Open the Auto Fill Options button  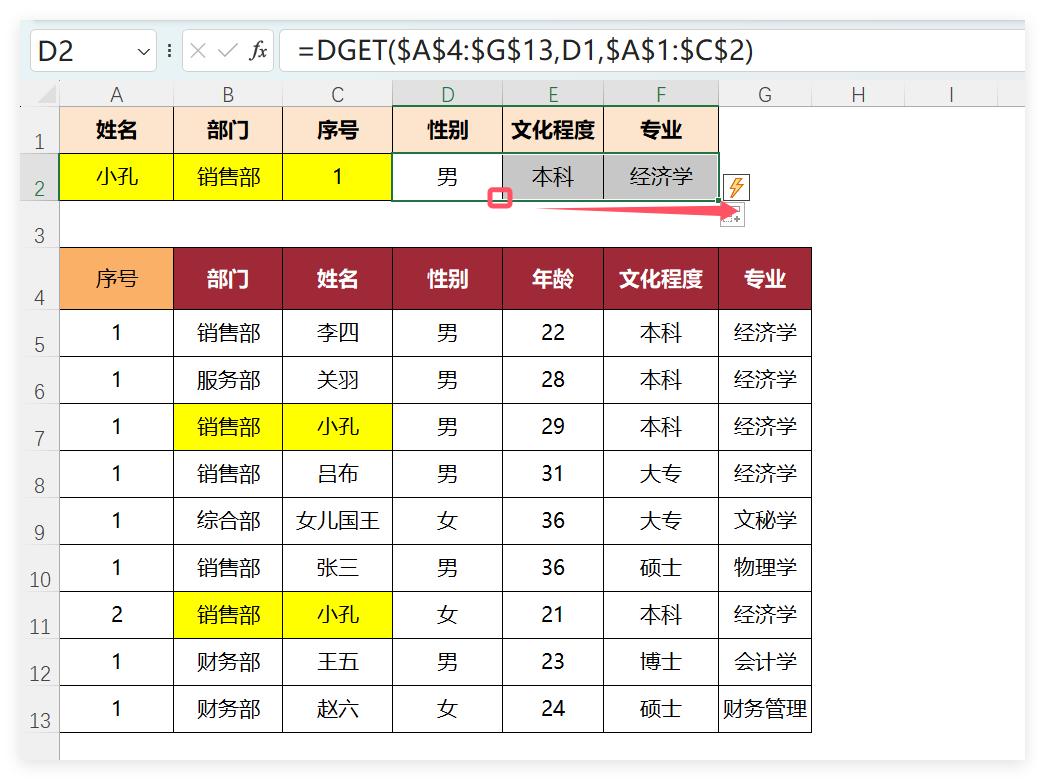[x=732, y=215]
